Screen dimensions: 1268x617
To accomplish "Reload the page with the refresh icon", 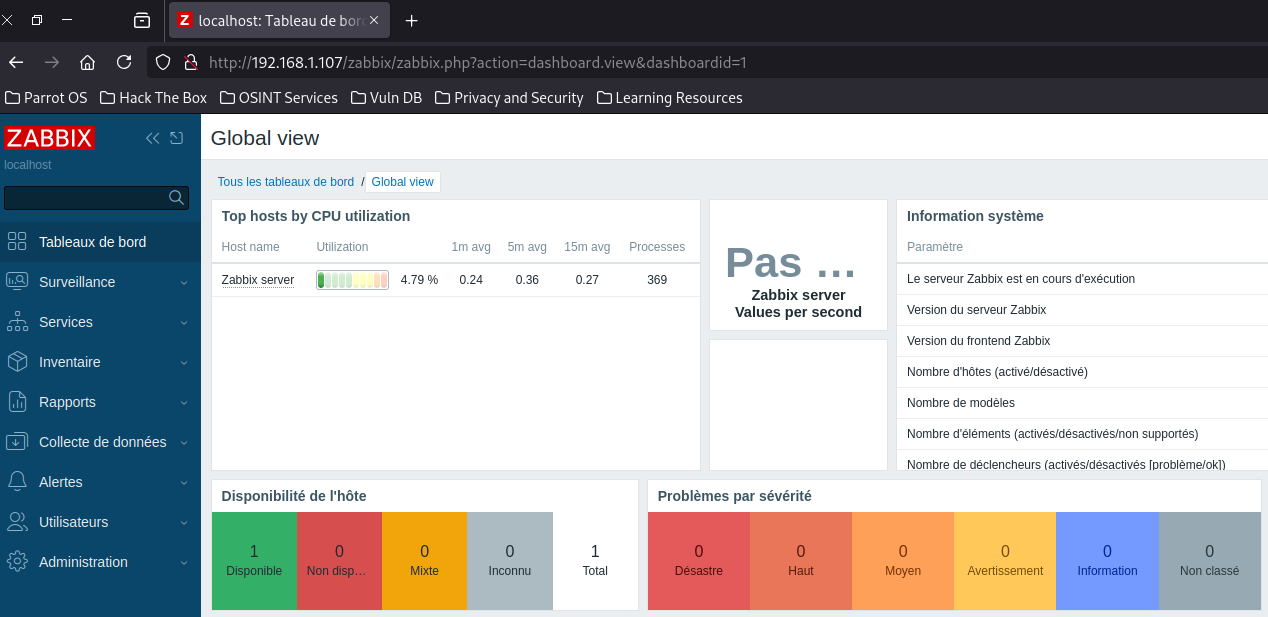I will 124,62.
